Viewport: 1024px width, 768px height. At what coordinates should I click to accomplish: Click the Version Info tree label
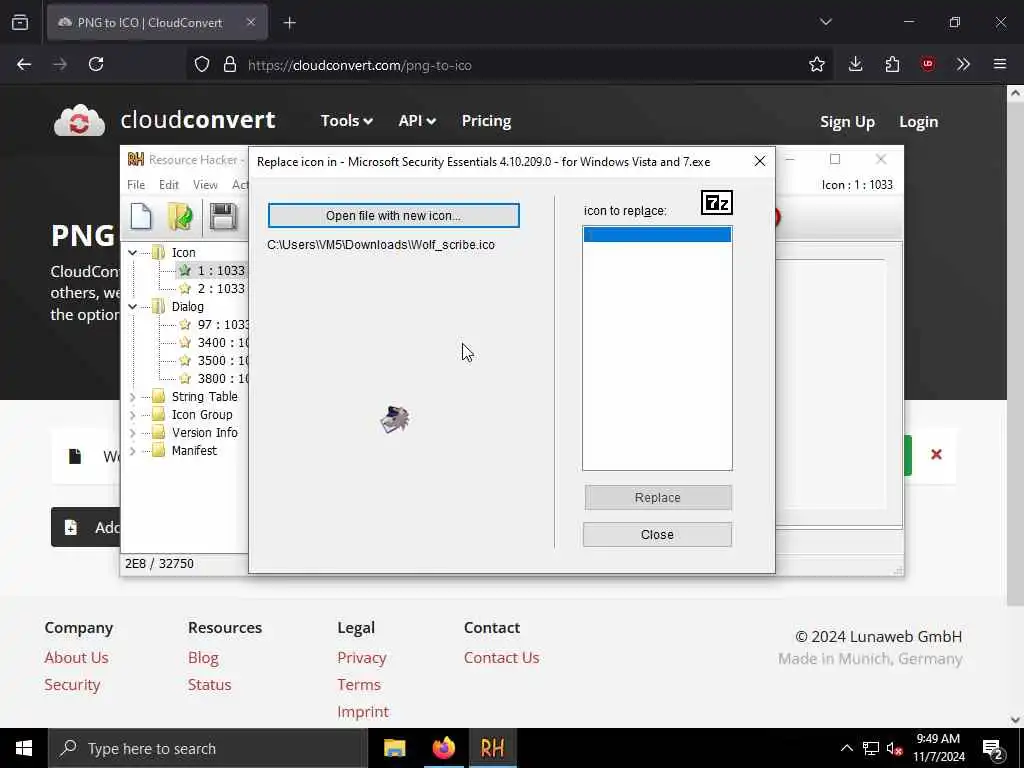204,433
